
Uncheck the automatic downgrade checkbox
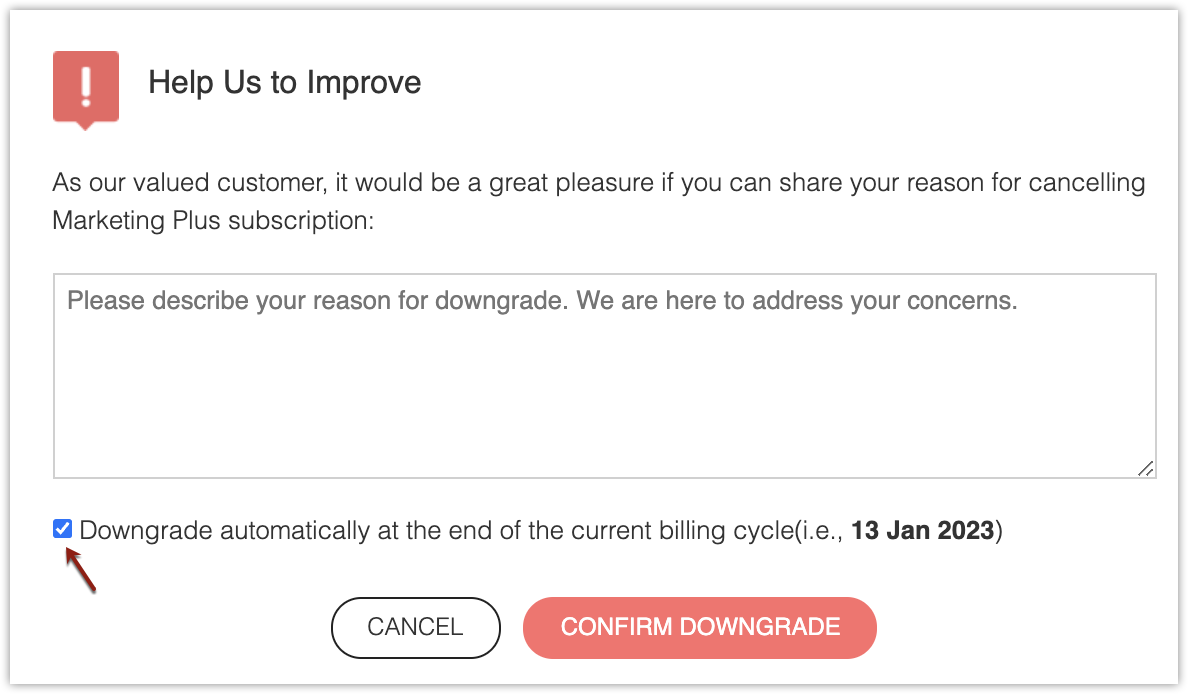[63, 530]
